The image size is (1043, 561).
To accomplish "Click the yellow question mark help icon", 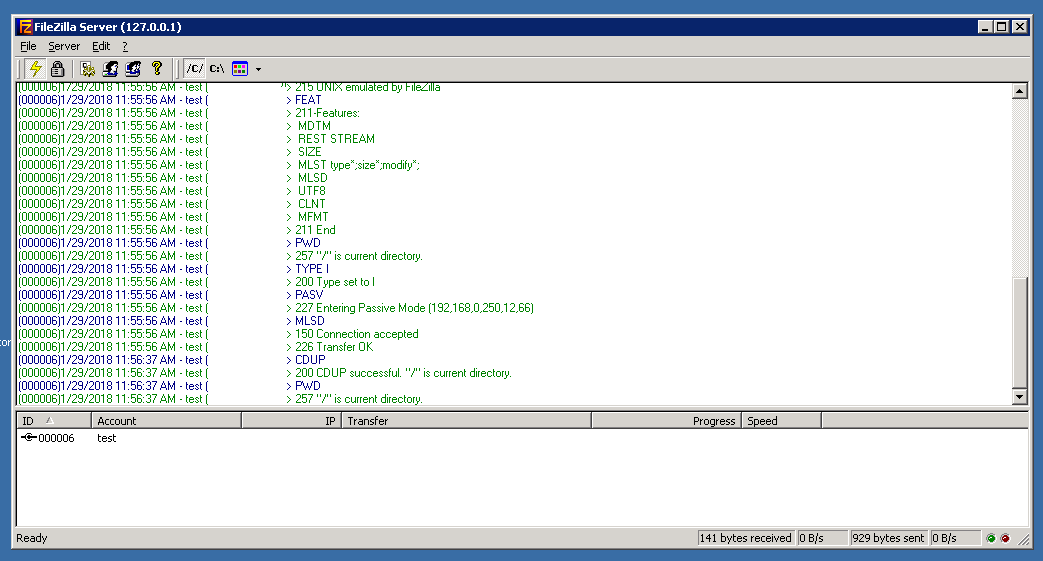I will click(157, 69).
